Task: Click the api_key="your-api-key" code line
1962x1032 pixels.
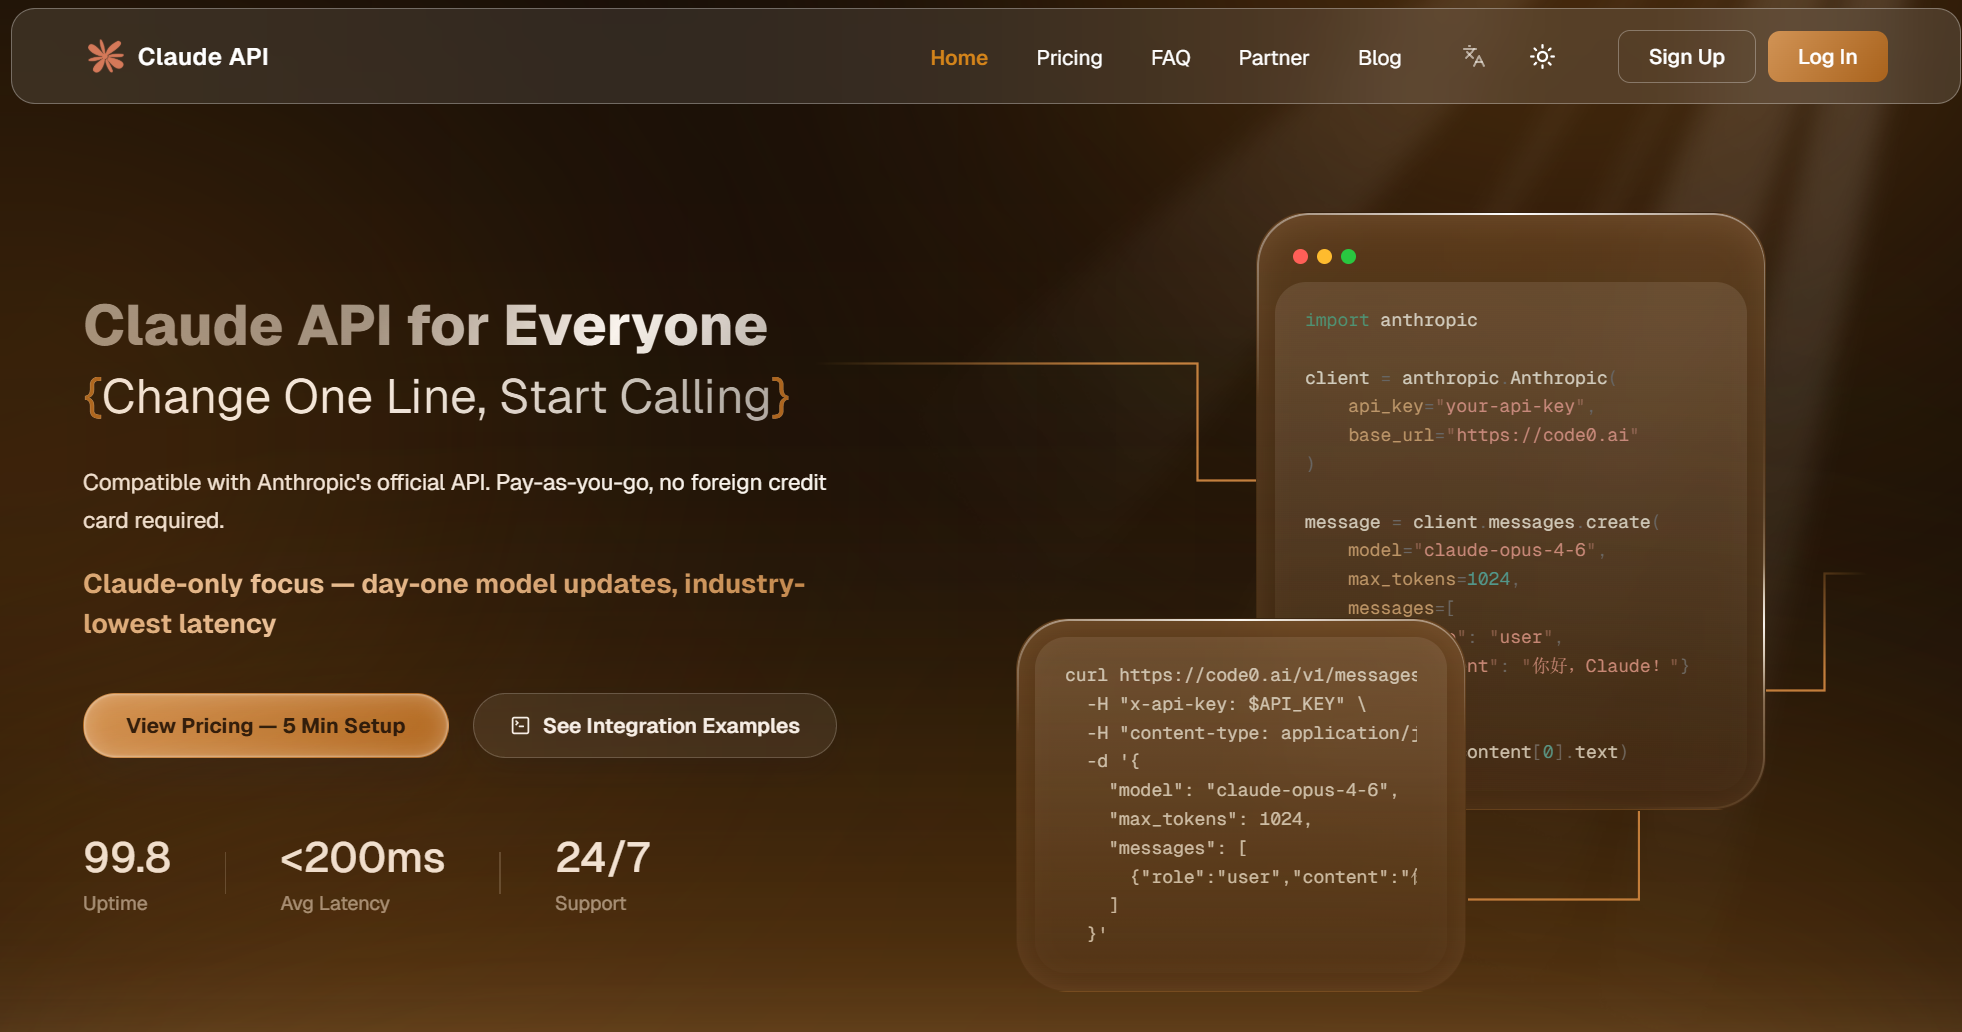Action: 1471,406
